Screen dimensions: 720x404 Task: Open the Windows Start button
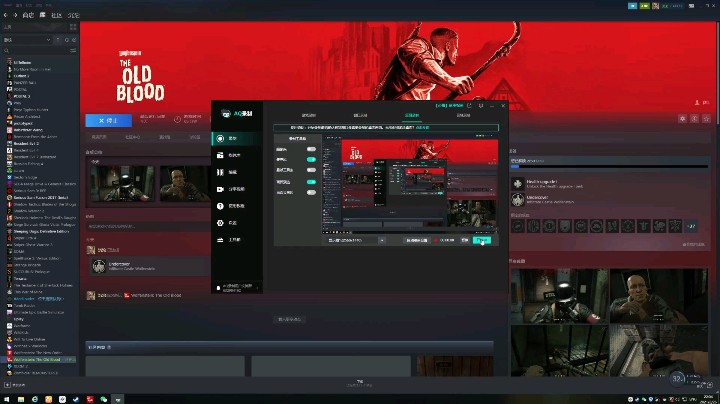[x=6, y=399]
